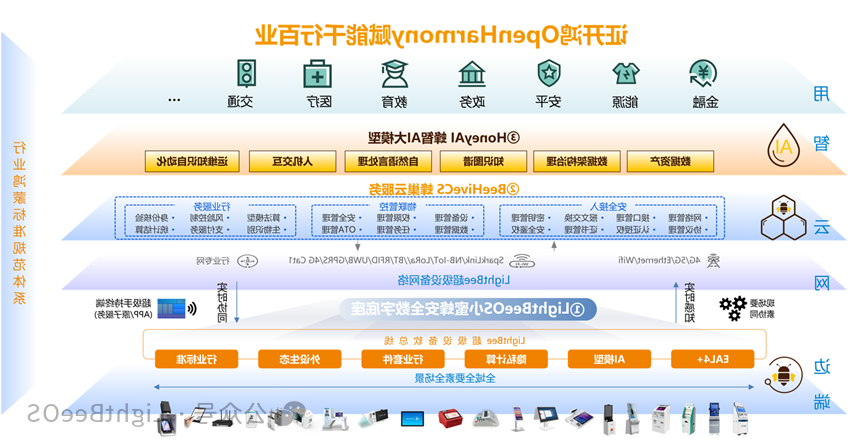The width and height of the screenshot is (865, 448).
Task: Click the oval icon beside 行业专网
Action: pos(247,261)
